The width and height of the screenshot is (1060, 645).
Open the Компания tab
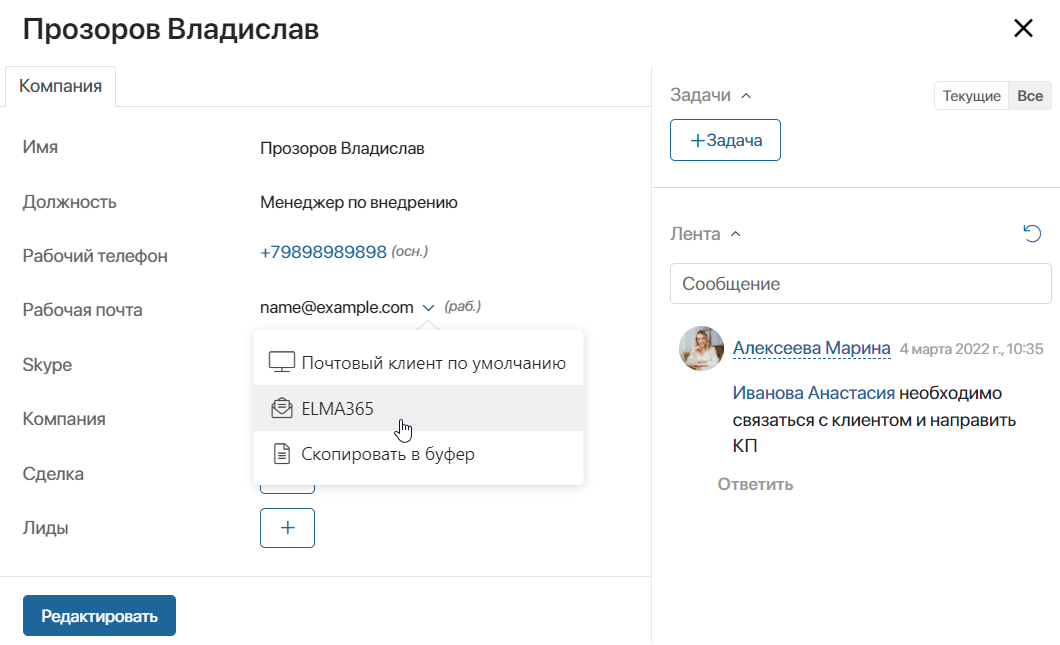coord(60,87)
